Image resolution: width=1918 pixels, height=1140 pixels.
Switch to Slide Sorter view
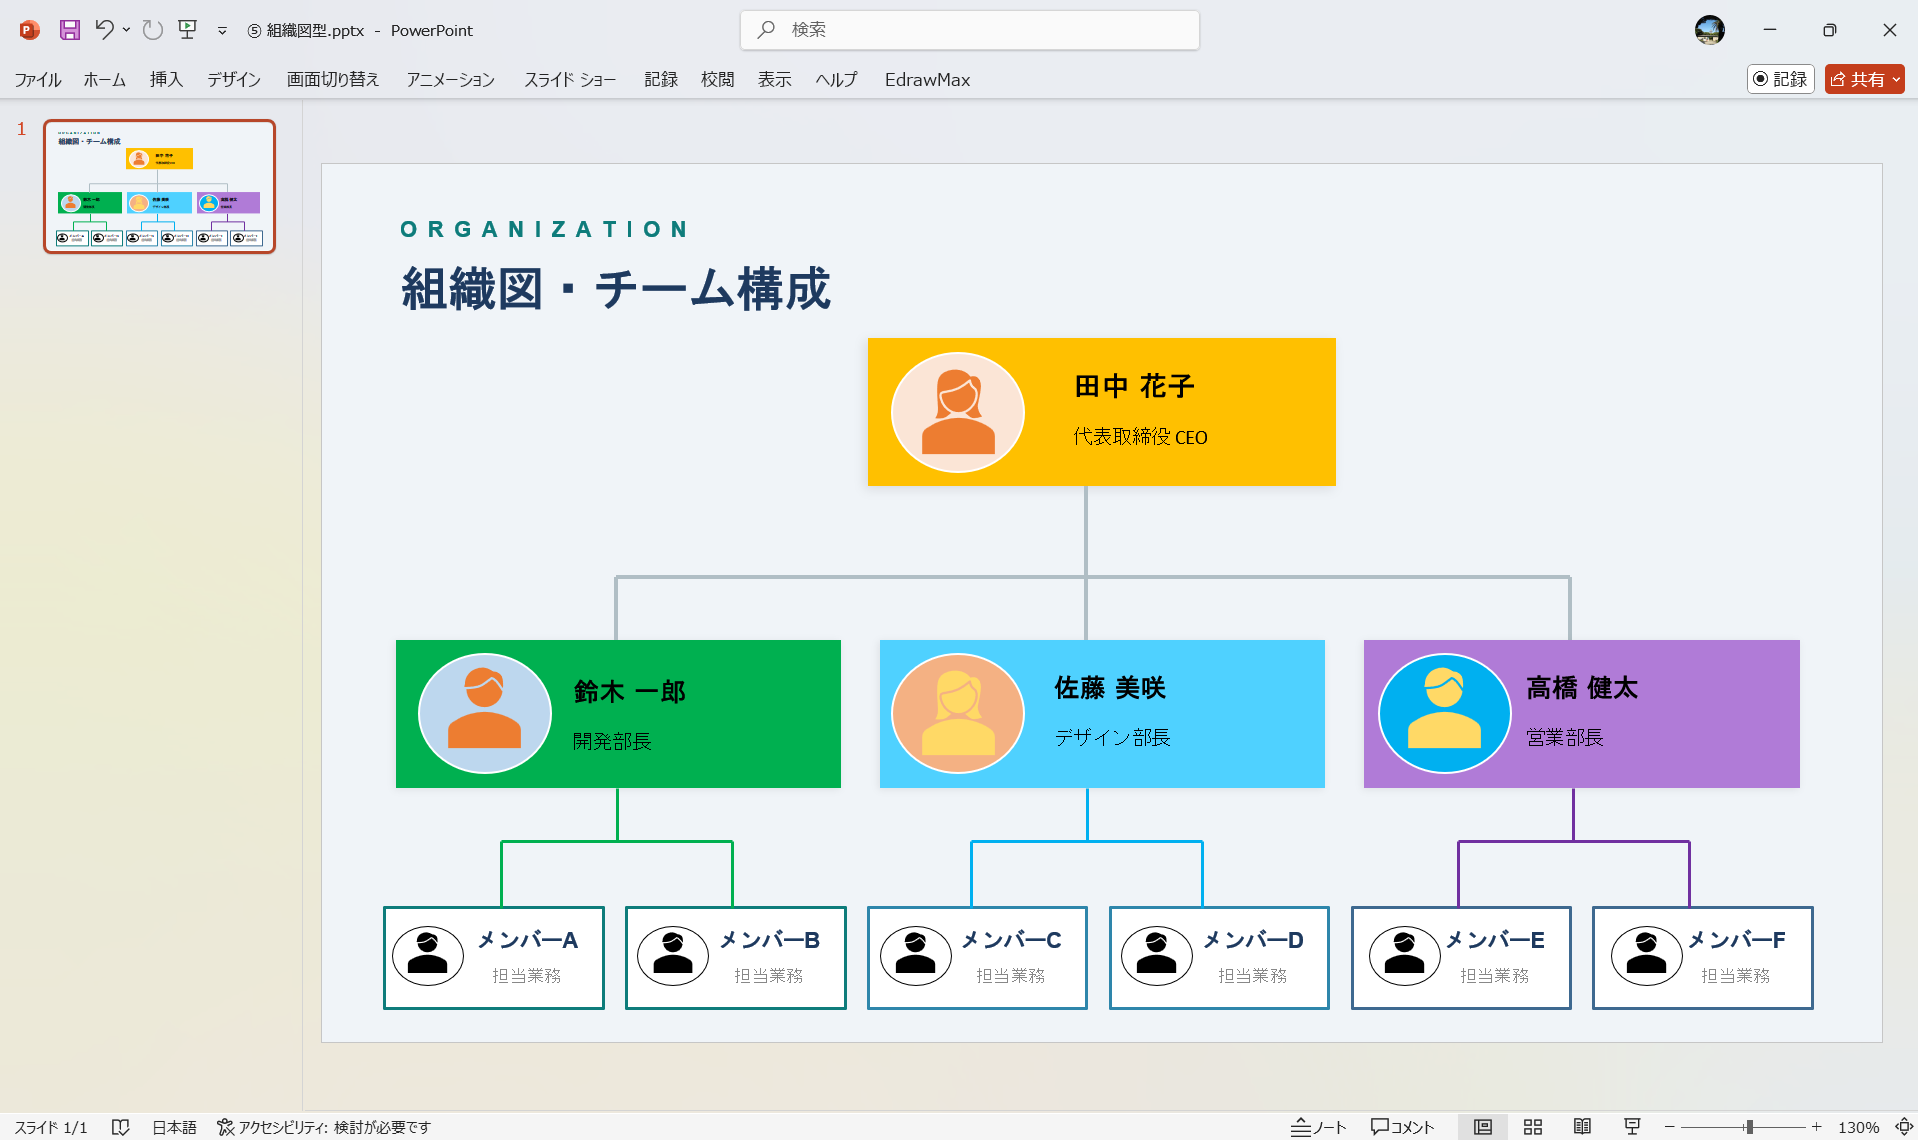(x=1532, y=1126)
